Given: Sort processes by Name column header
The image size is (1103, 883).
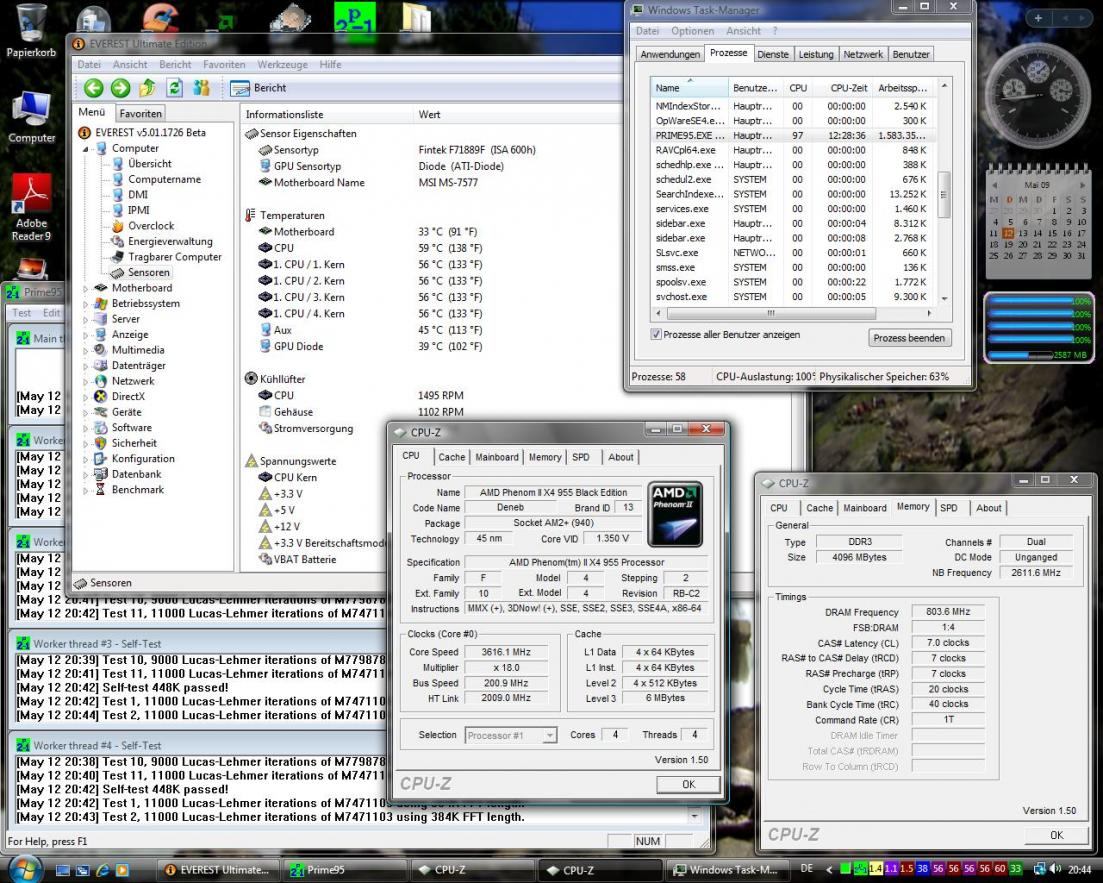Looking at the screenshot, I should coord(689,88).
